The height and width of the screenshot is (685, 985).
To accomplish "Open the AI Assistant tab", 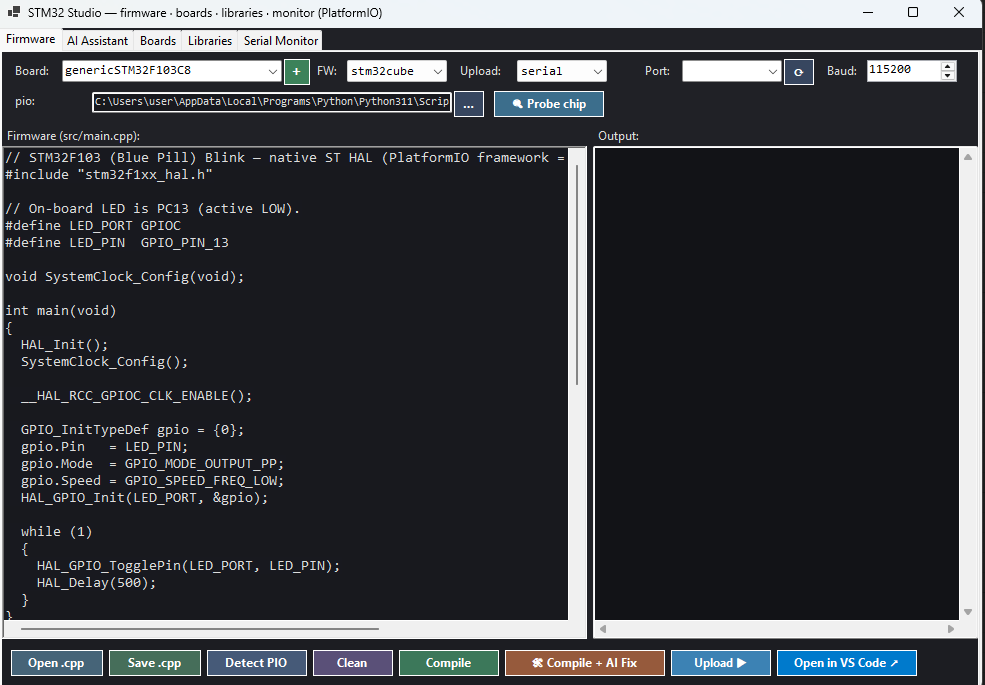I will click(x=97, y=41).
